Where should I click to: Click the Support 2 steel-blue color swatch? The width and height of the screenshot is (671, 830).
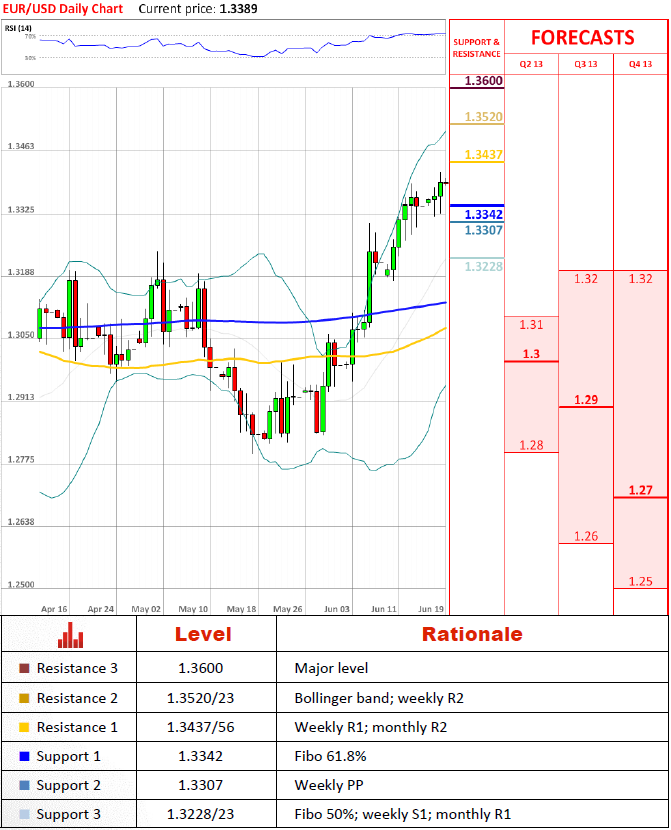click(x=24, y=785)
